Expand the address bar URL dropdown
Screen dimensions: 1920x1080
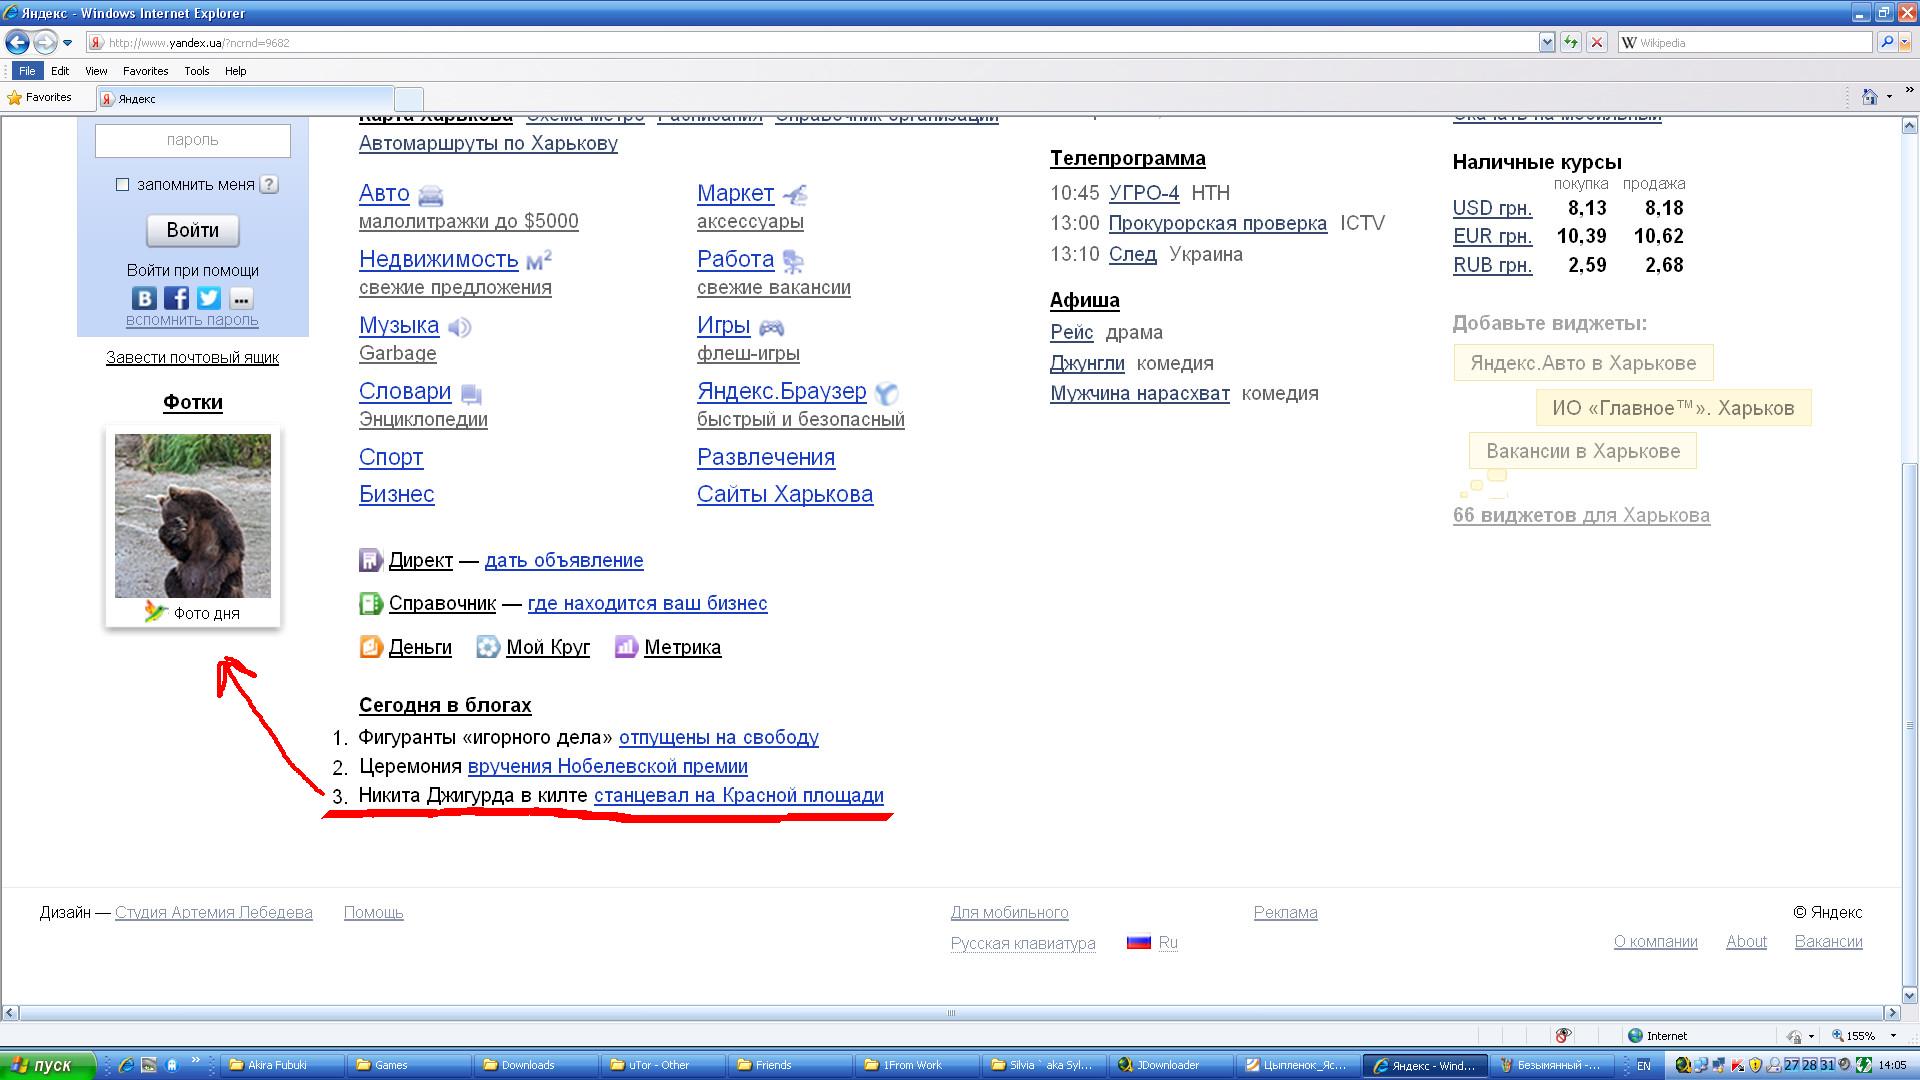click(x=1547, y=43)
